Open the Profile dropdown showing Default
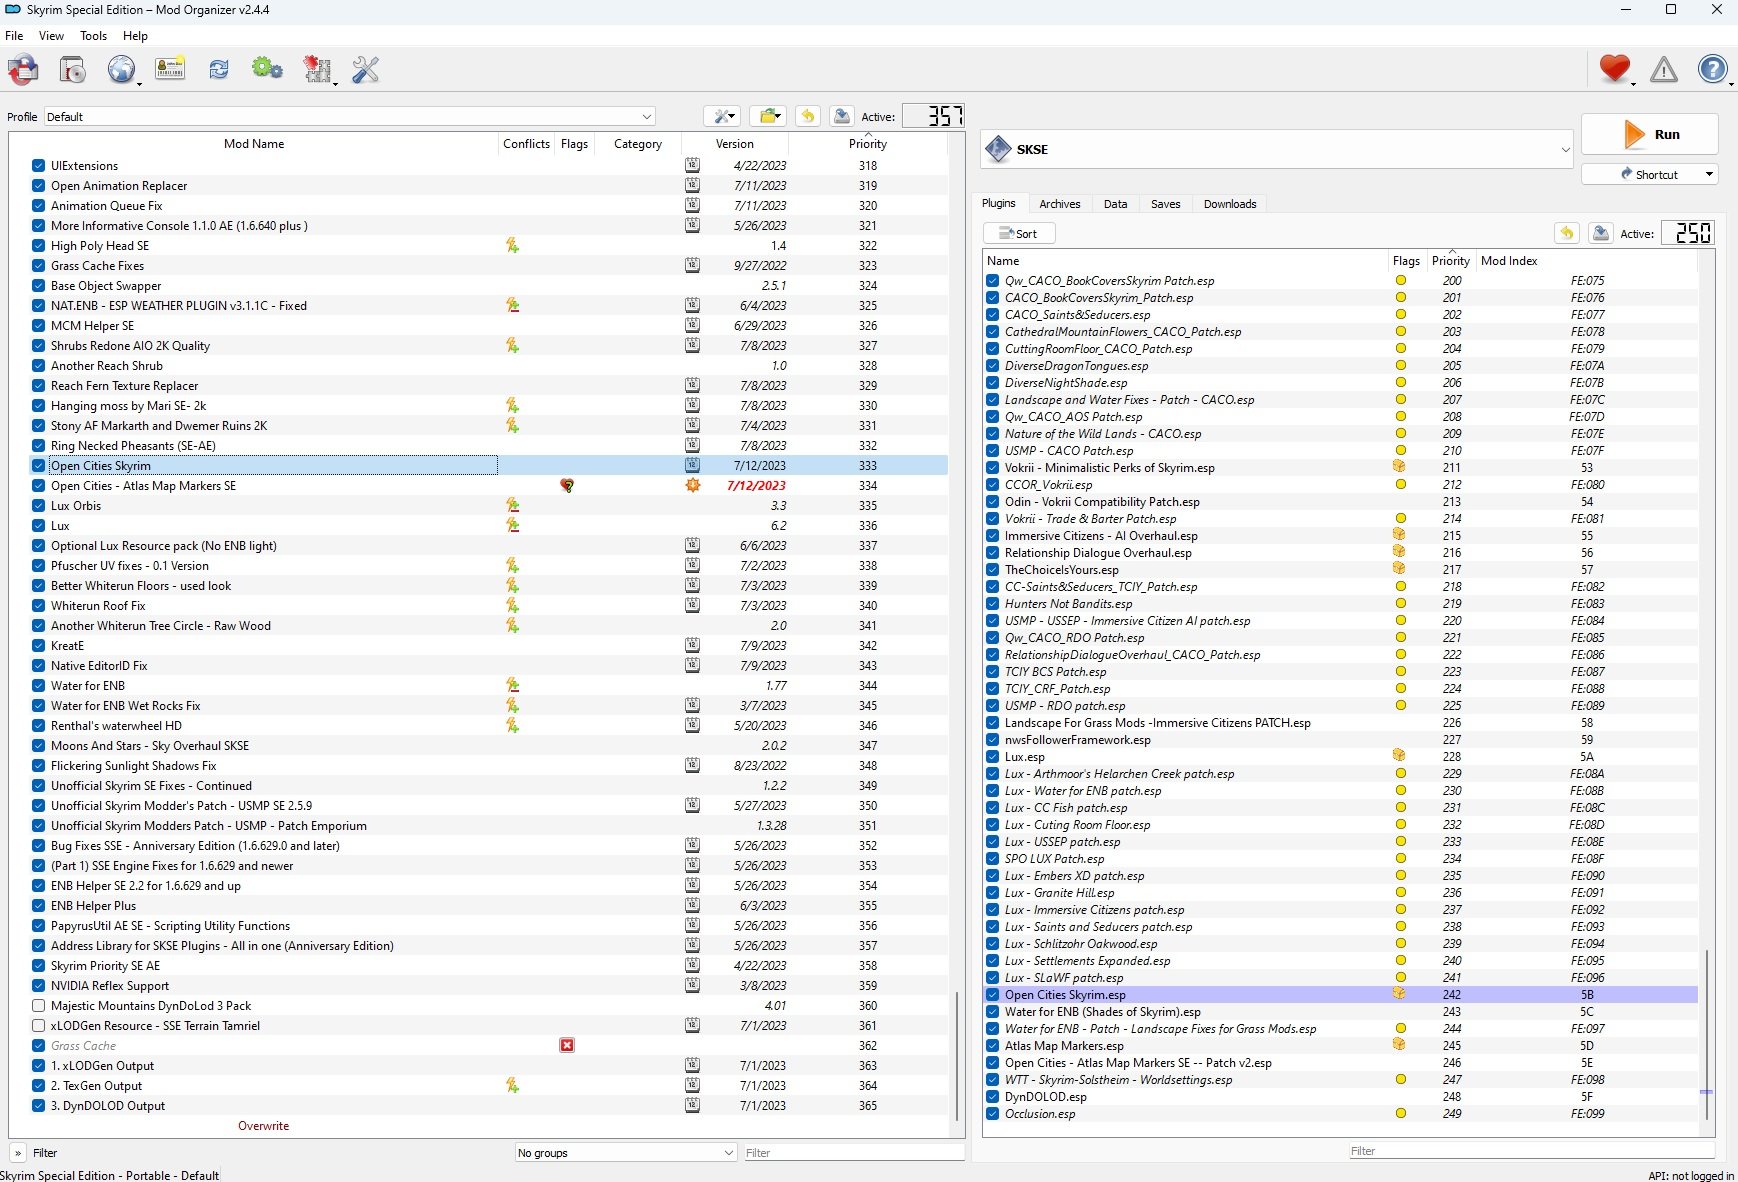 350,116
